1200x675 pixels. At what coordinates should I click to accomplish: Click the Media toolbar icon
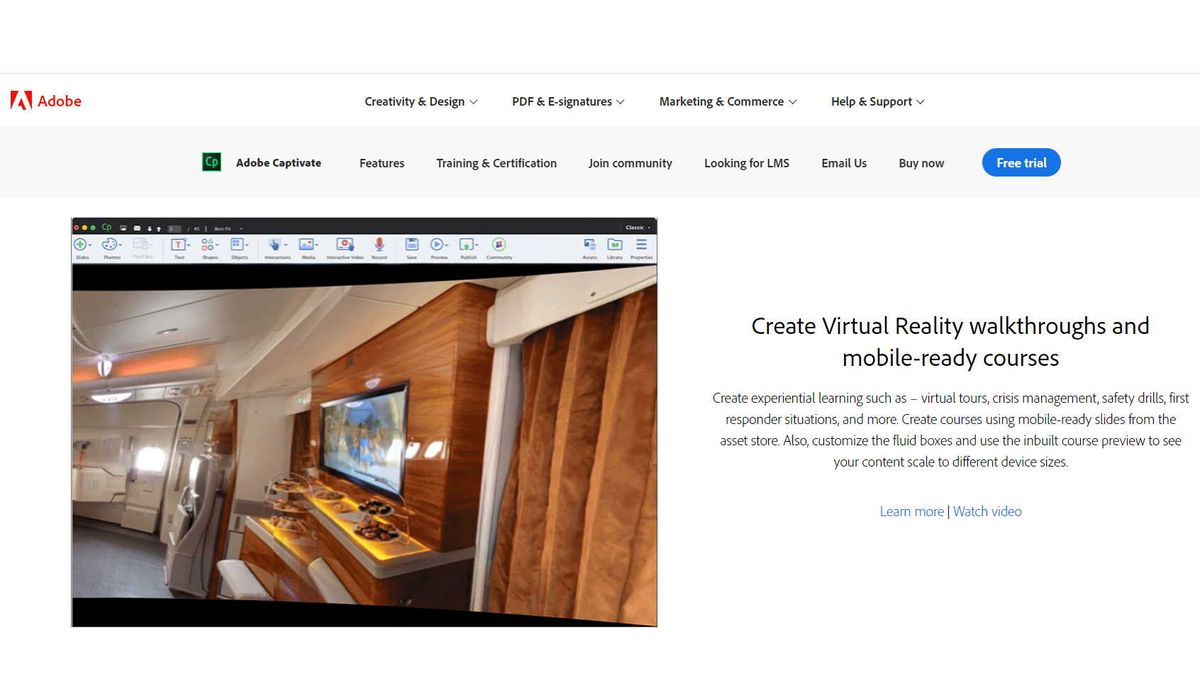(x=306, y=244)
